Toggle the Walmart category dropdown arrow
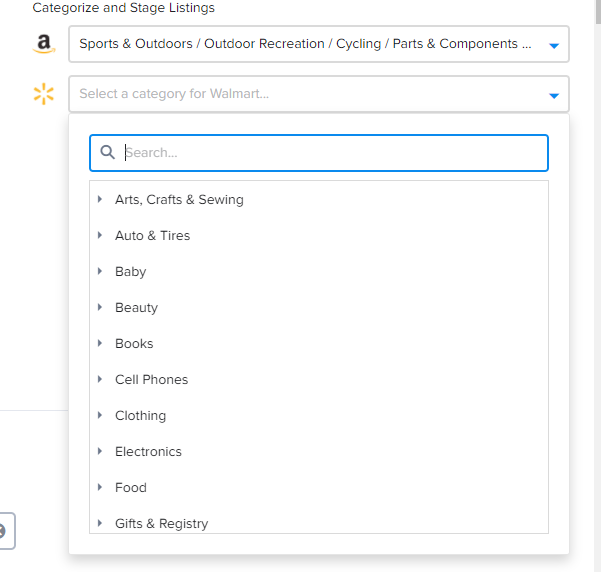This screenshot has width=601, height=572. click(x=554, y=95)
